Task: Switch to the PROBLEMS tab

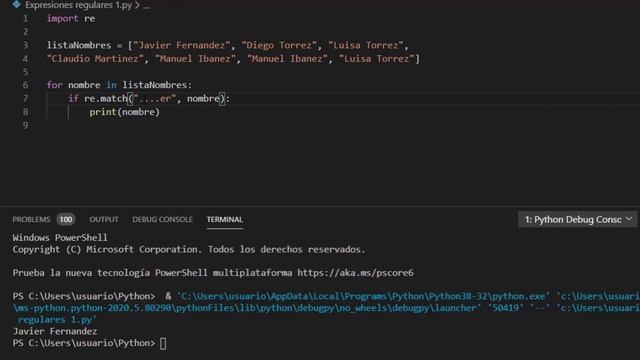Action: click(x=31, y=220)
